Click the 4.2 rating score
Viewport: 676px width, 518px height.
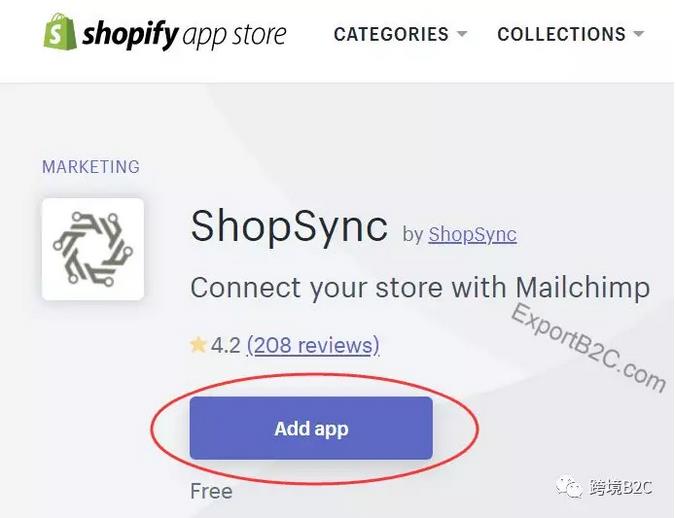225,346
